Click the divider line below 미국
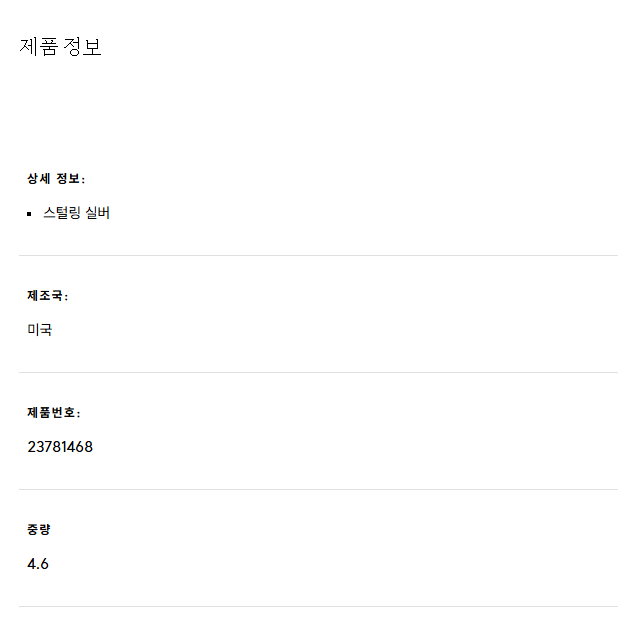Screen dimensions: 618x617 (x=318, y=372)
